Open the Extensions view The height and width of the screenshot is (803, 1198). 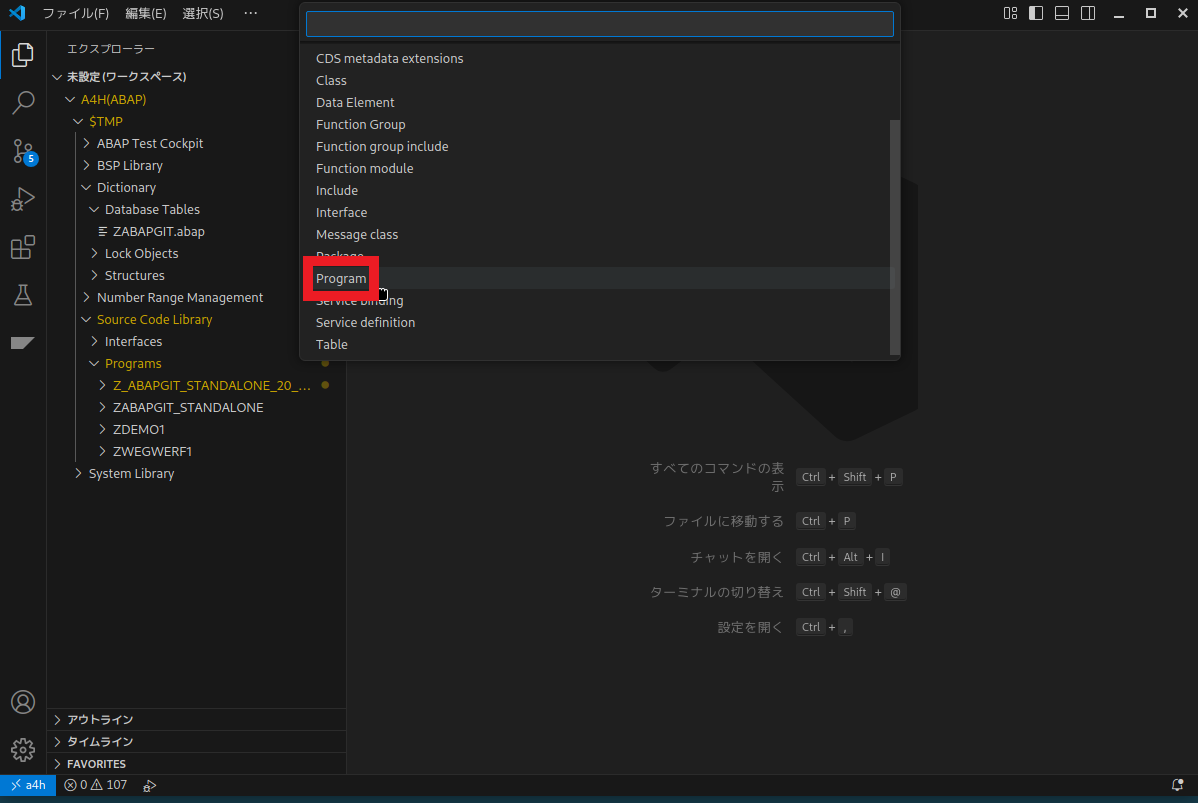23,247
